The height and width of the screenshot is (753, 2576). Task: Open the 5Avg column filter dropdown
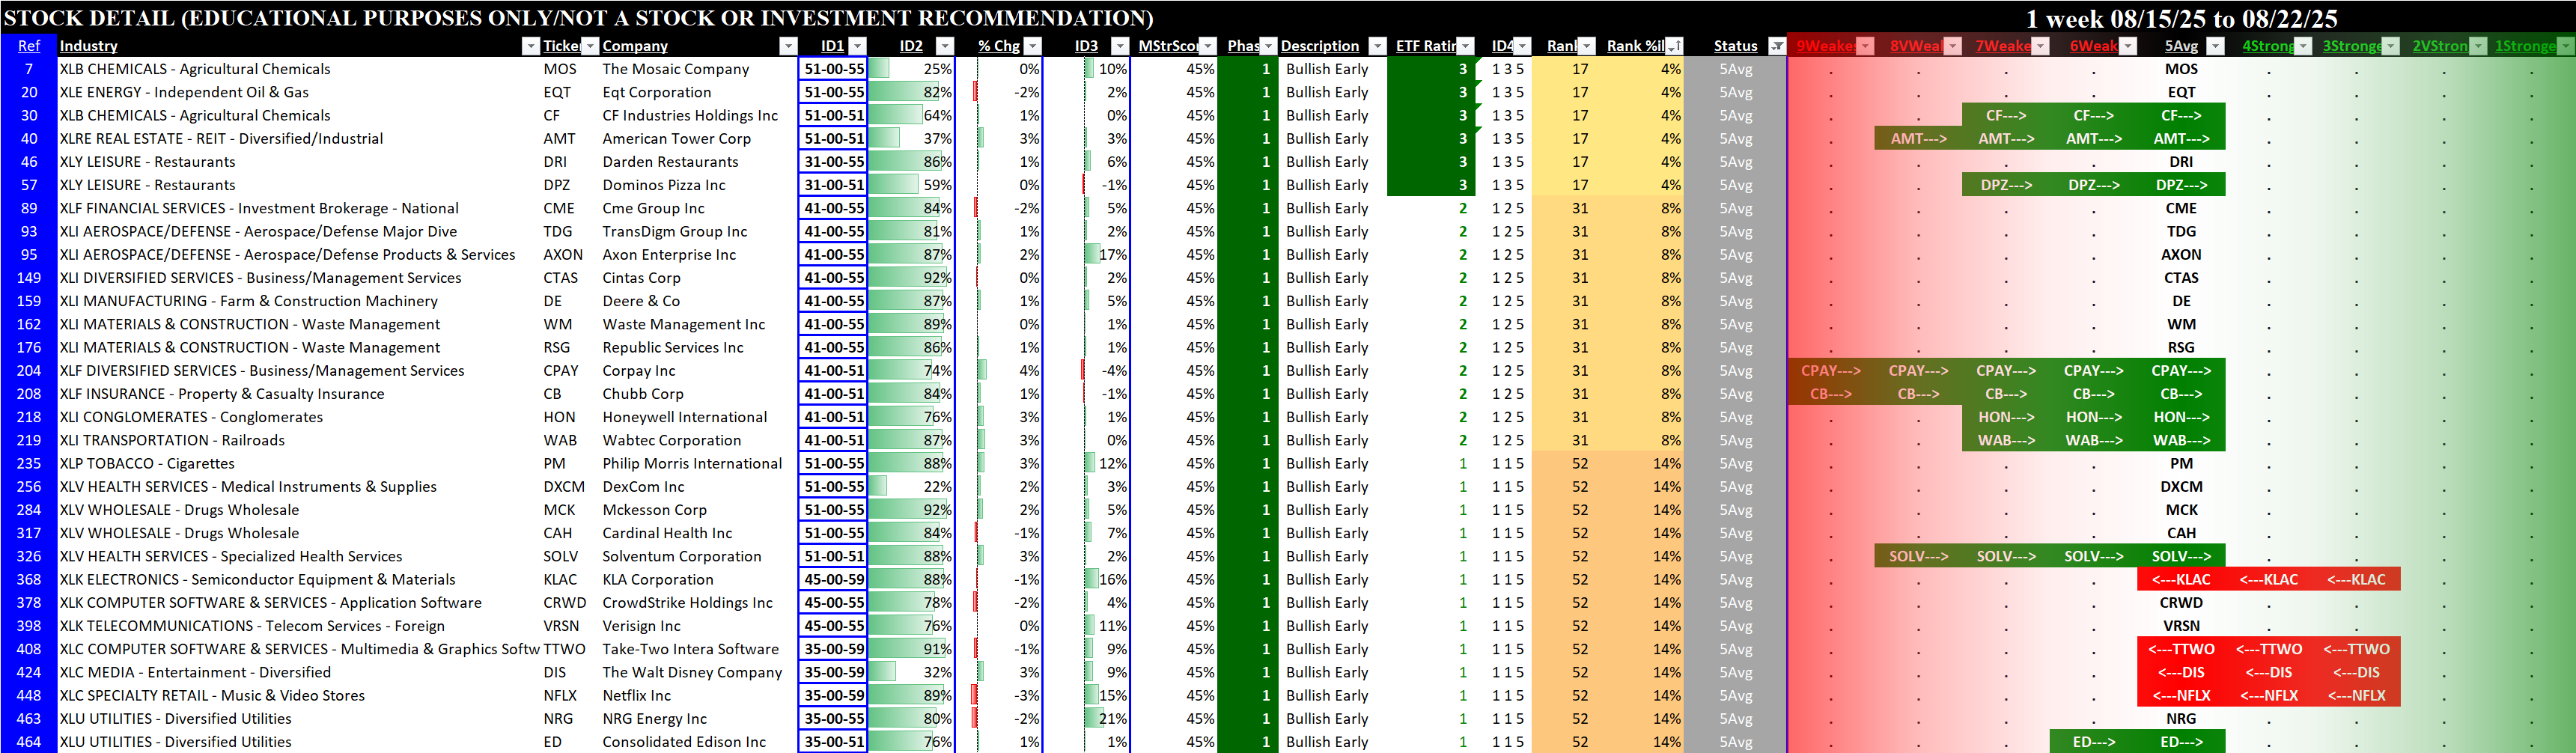coord(2216,46)
